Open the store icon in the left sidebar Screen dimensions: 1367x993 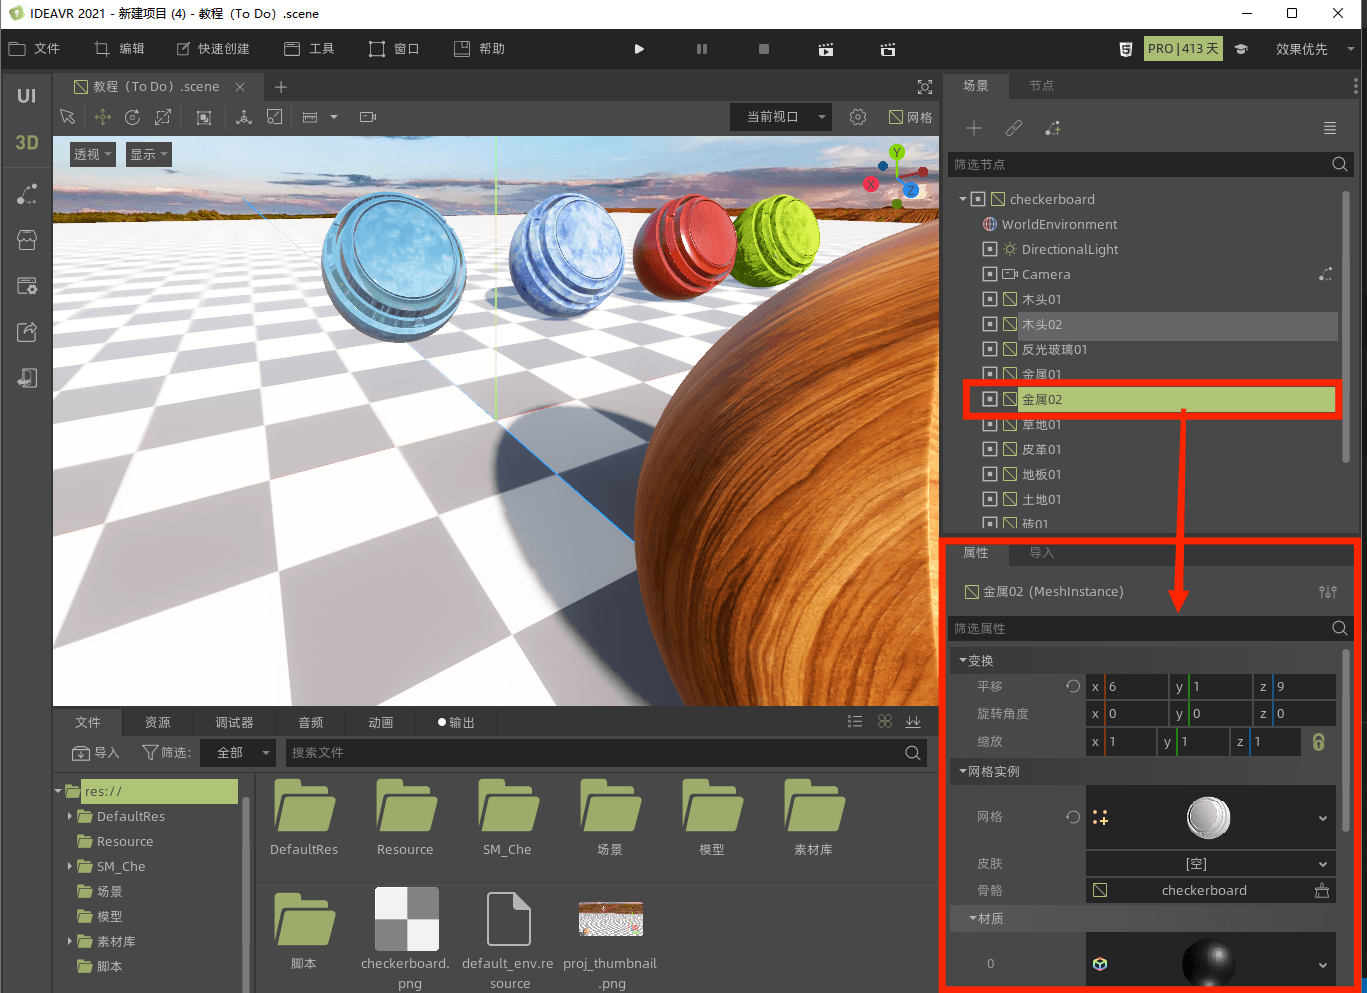click(27, 240)
